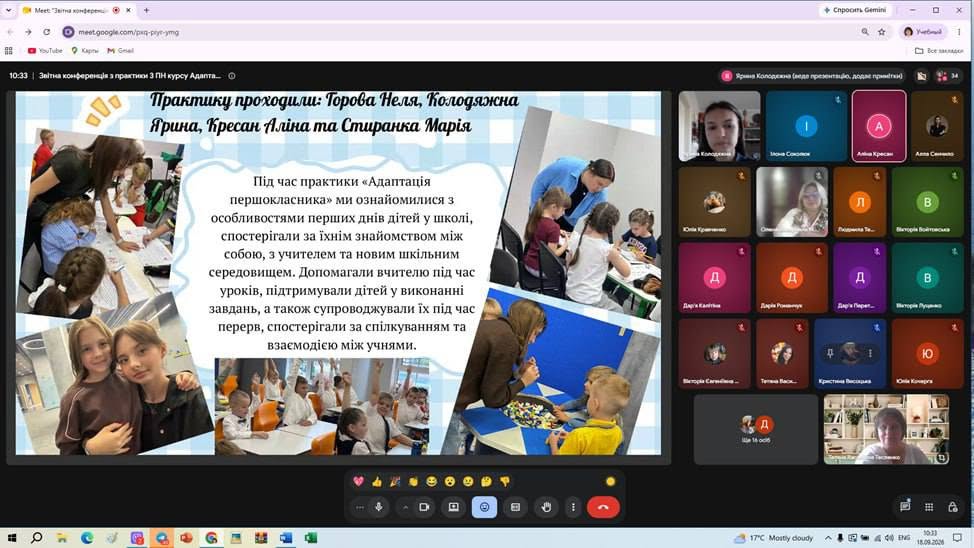Reload the Meet page
This screenshot has width=974, height=548.
click(47, 32)
